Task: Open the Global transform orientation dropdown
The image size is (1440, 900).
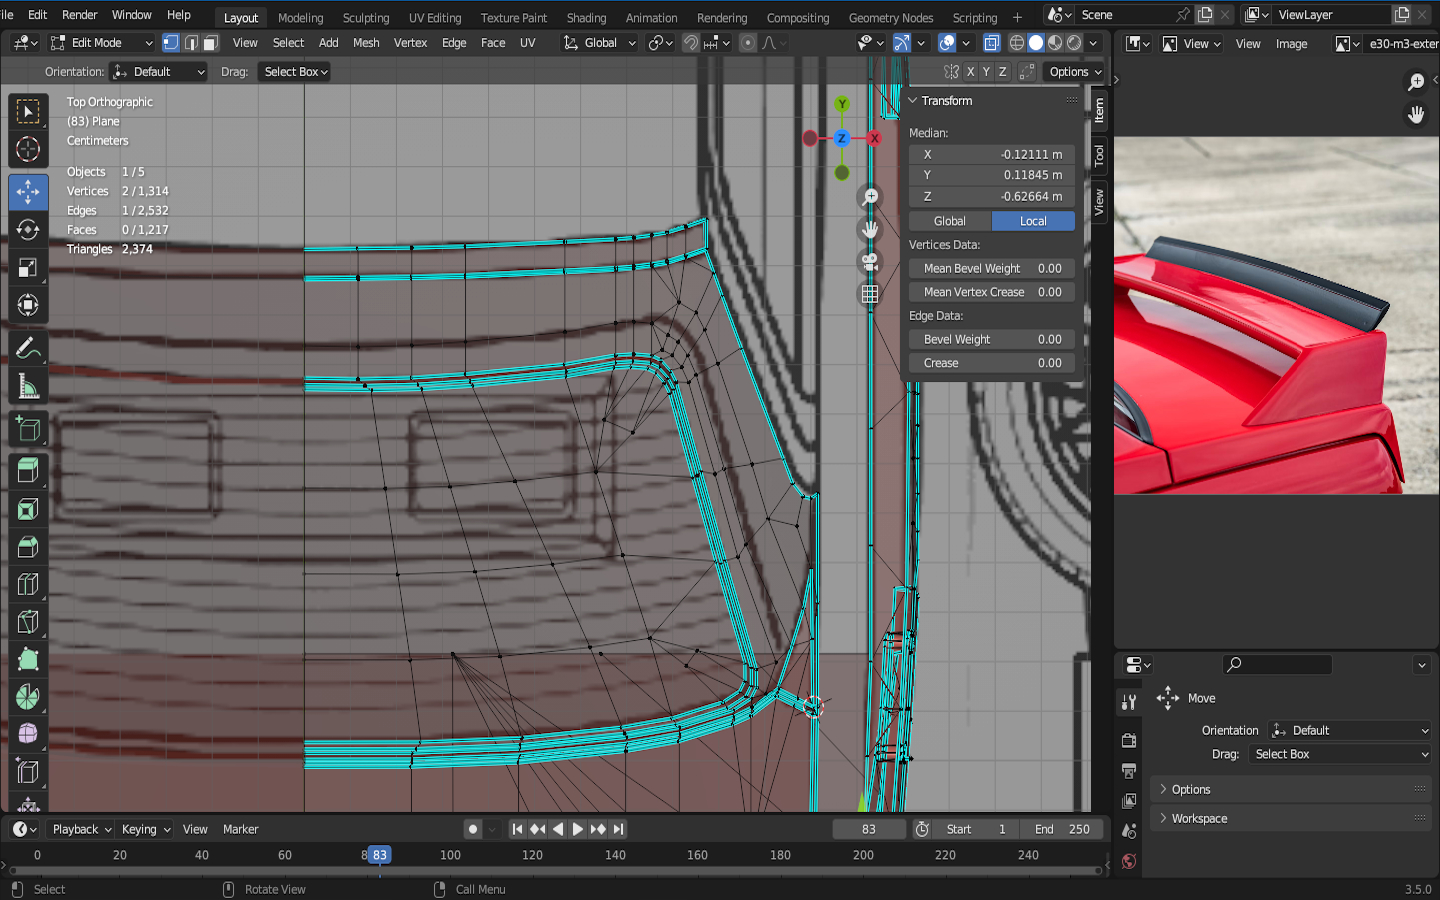Action: click(x=600, y=43)
